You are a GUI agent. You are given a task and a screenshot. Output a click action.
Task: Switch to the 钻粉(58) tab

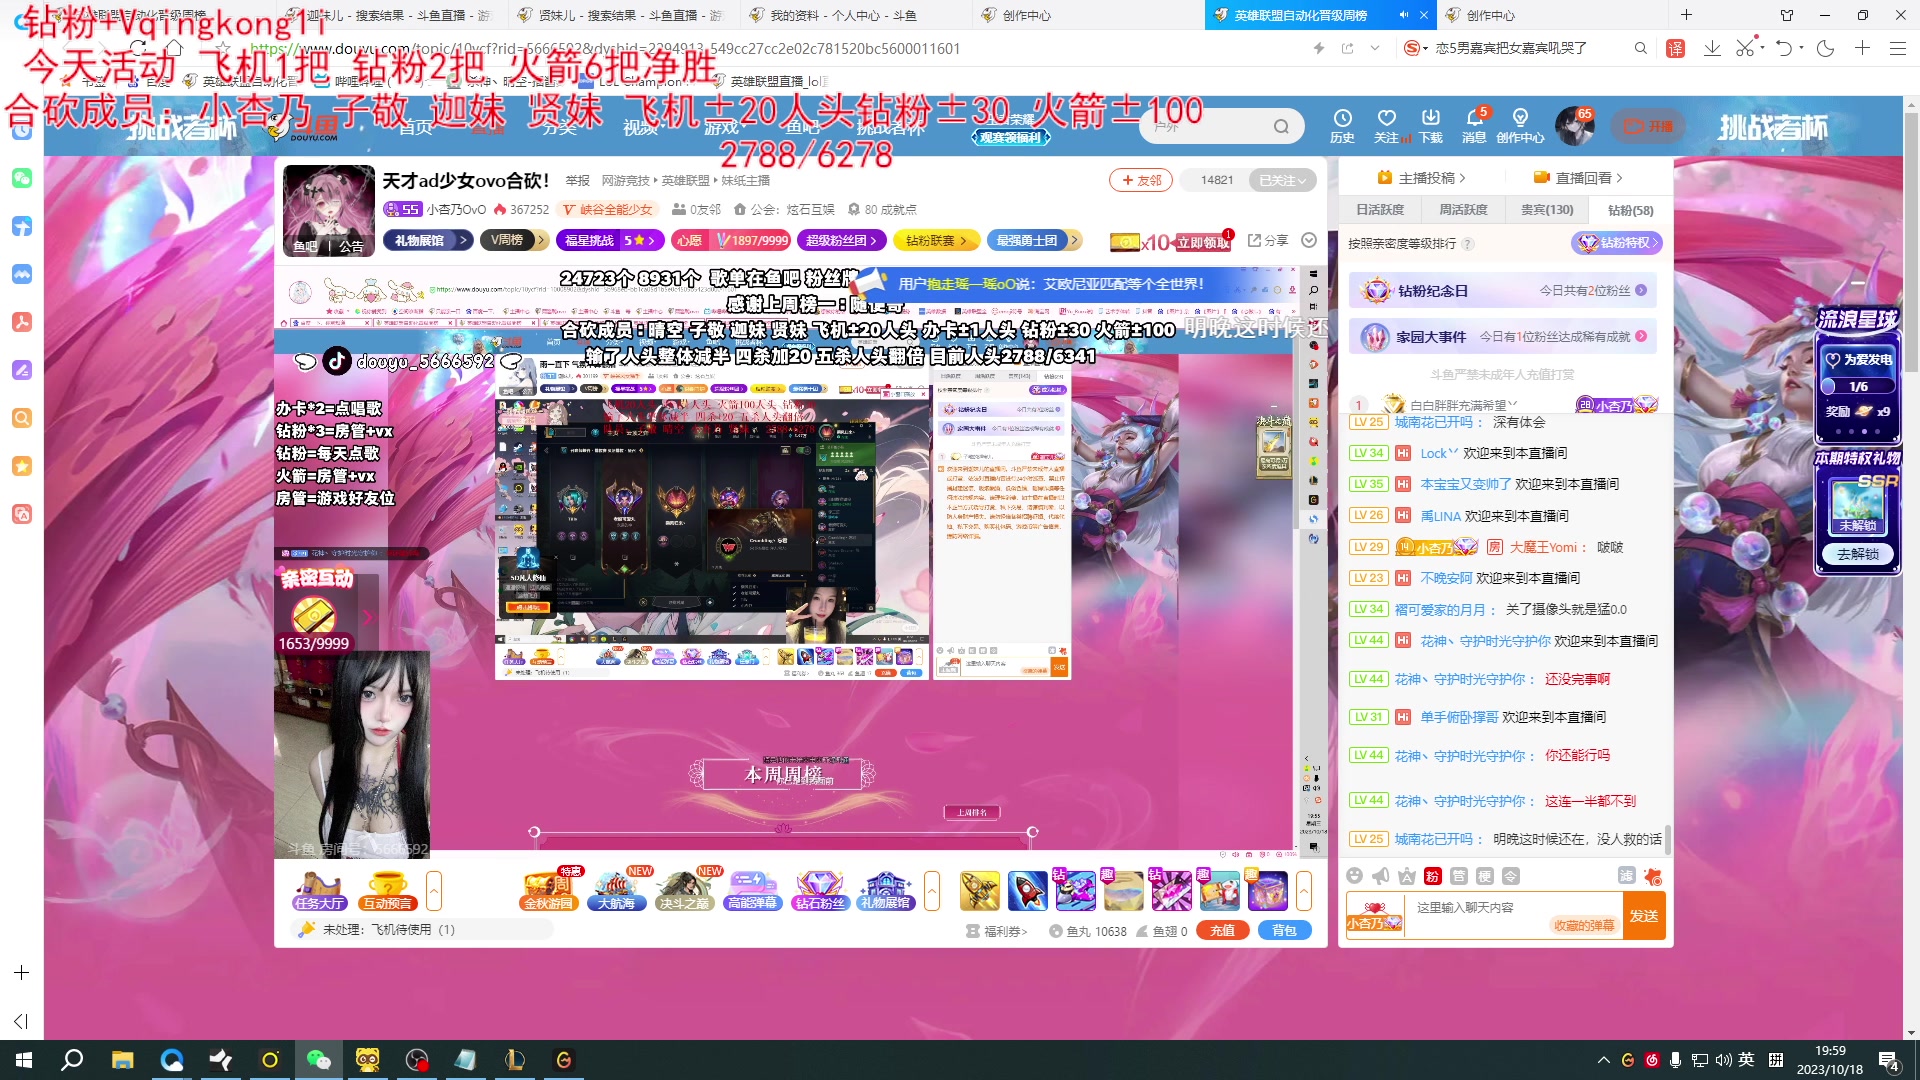click(1630, 210)
